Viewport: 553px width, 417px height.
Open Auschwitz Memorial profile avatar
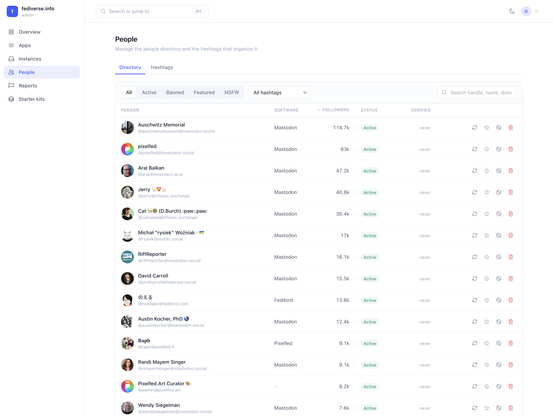click(x=127, y=127)
